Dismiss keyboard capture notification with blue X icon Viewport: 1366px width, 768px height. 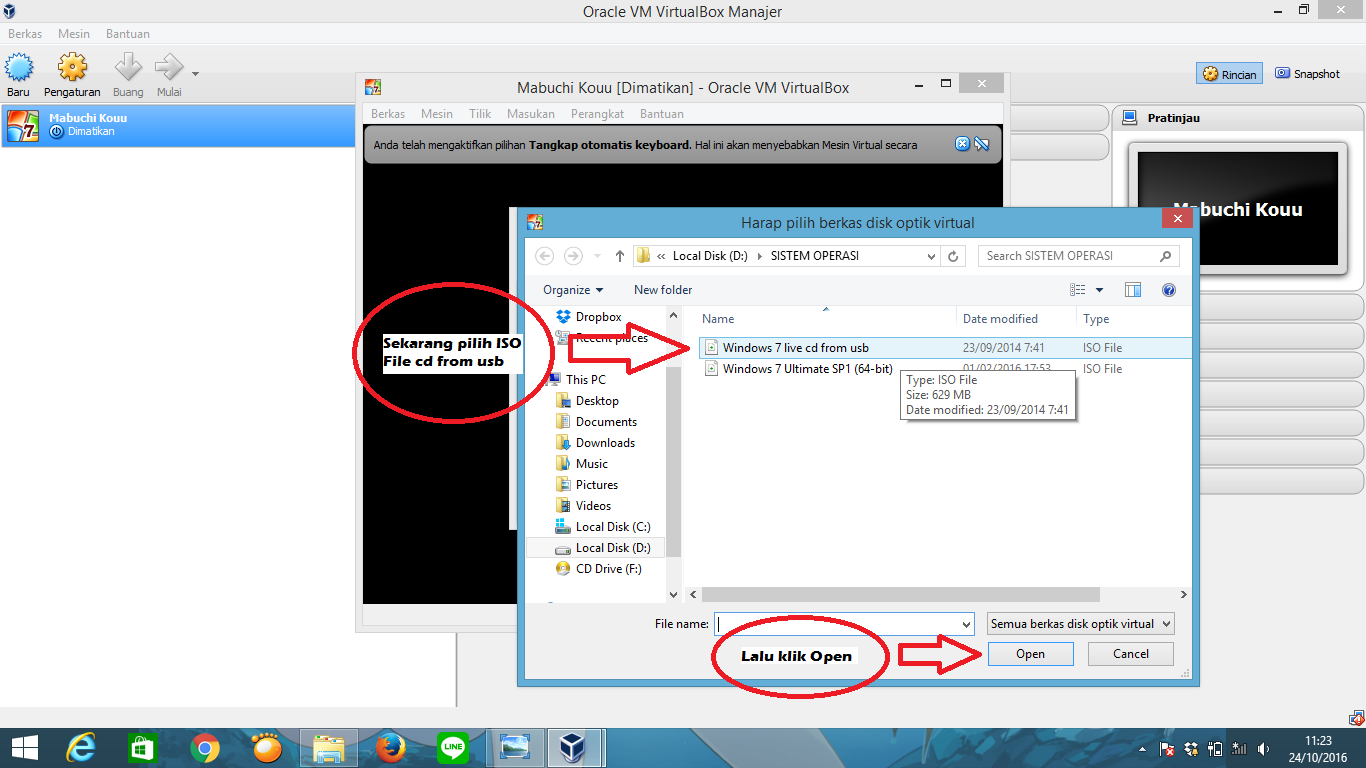pyautogui.click(x=962, y=144)
